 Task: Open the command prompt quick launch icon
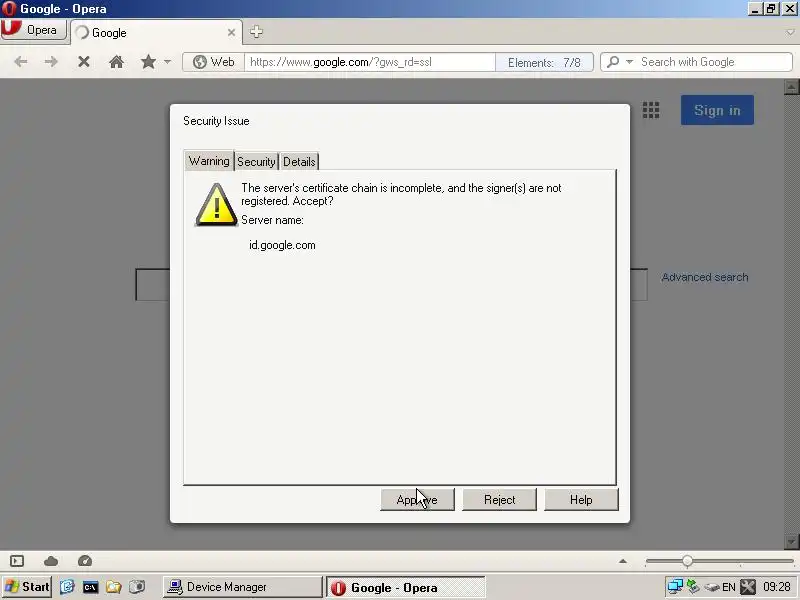pyautogui.click(x=90, y=587)
